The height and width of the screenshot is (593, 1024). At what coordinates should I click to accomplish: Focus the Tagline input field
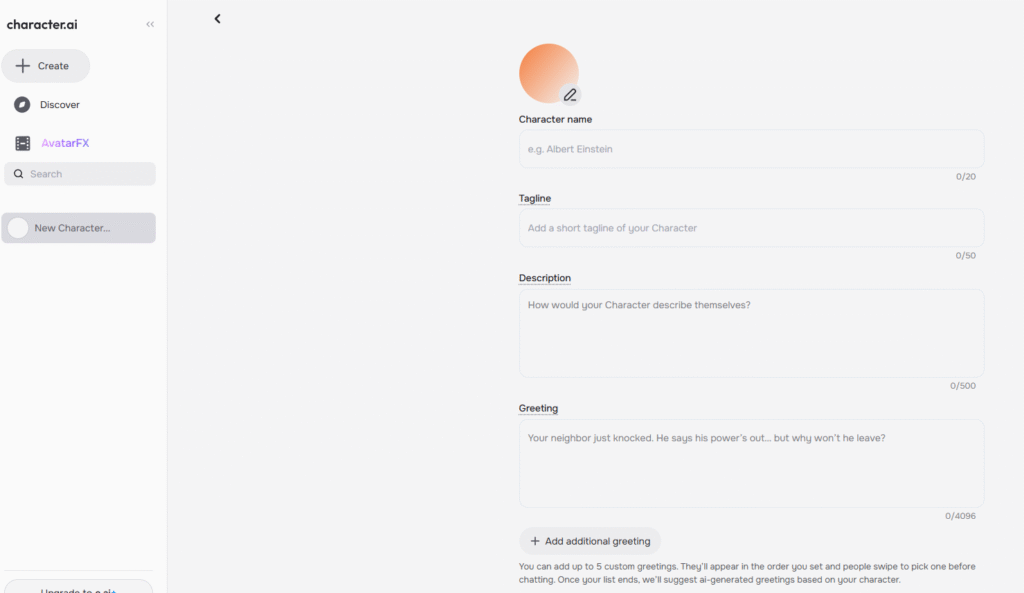point(751,228)
